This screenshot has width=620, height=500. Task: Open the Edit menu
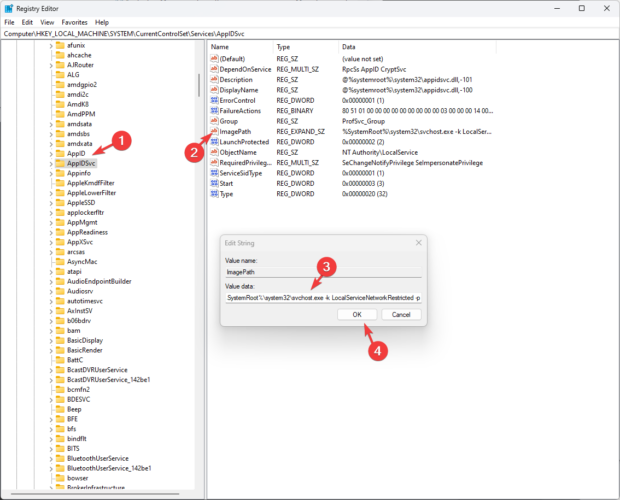click(28, 21)
